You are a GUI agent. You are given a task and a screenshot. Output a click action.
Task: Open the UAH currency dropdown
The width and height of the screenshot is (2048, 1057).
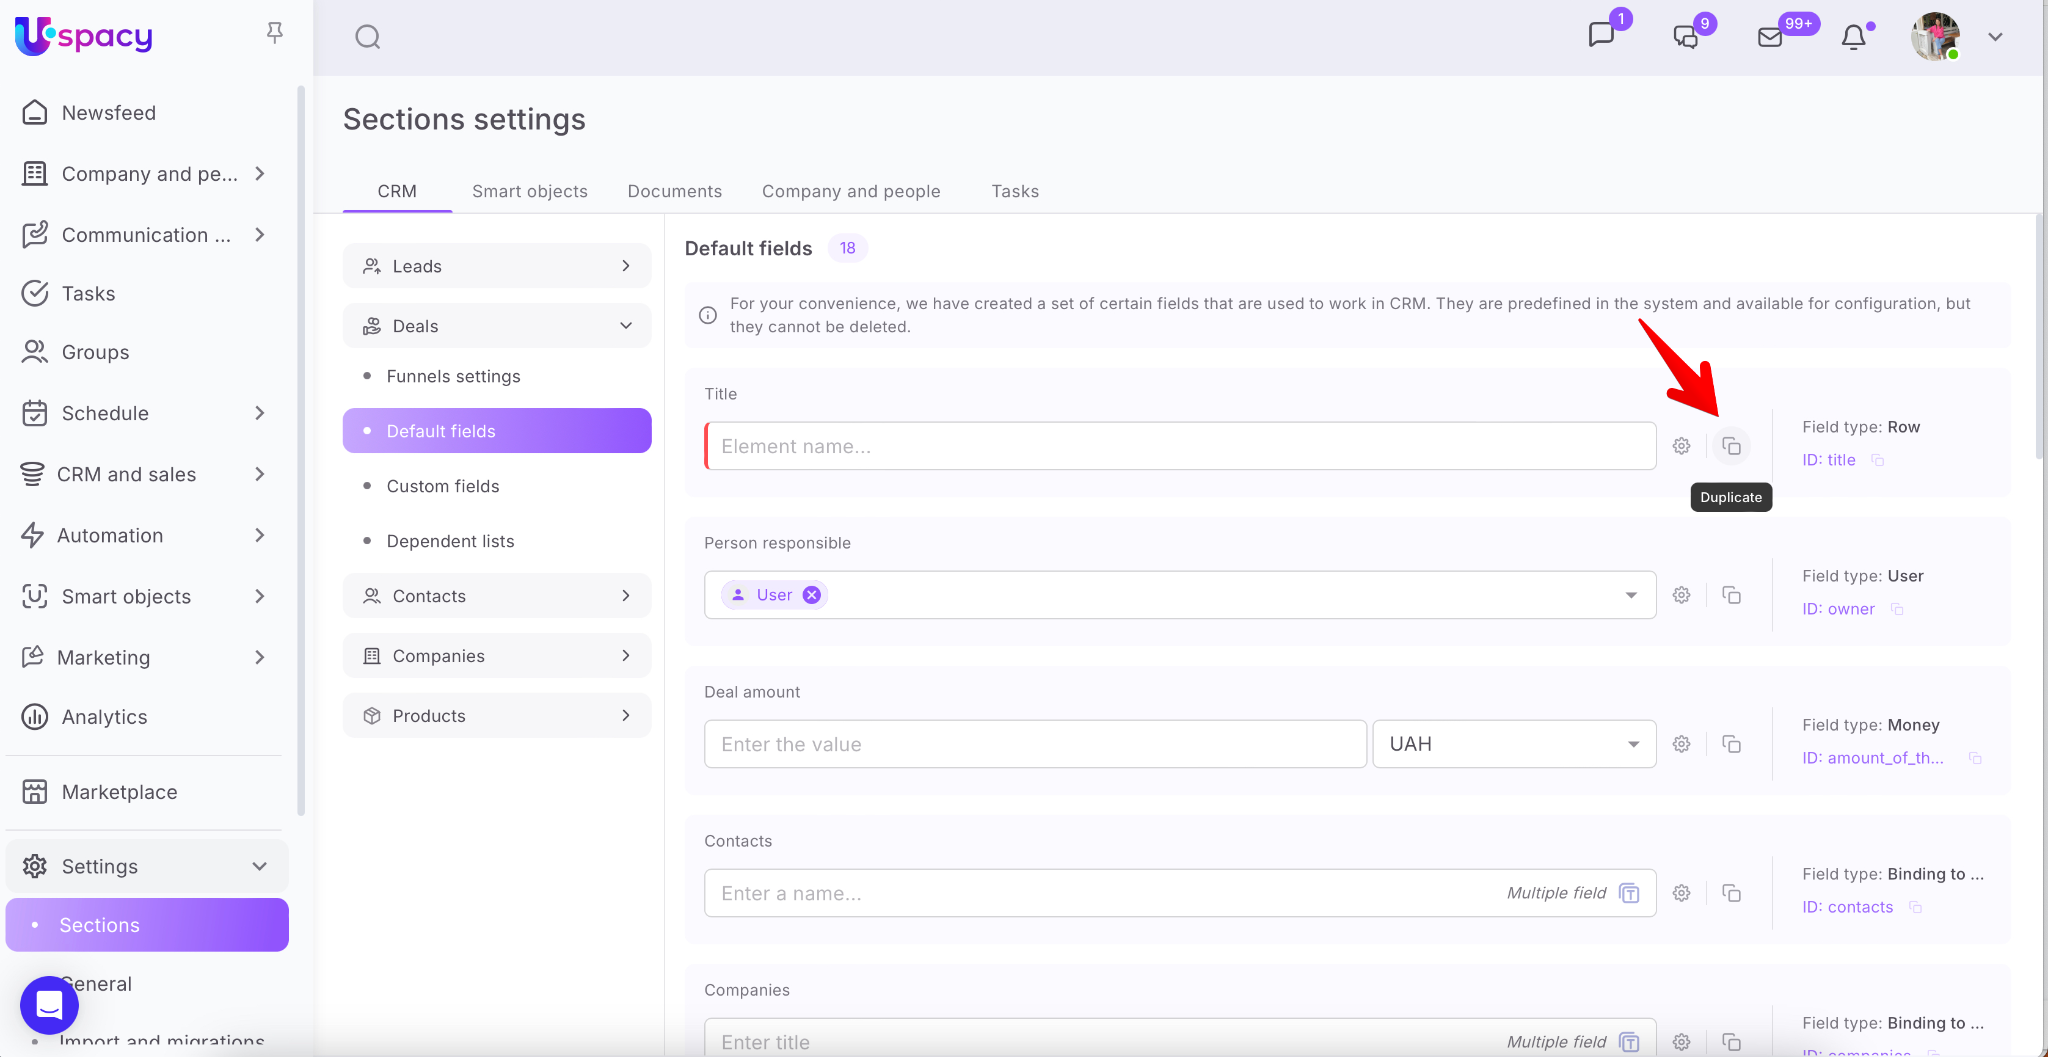point(1513,744)
